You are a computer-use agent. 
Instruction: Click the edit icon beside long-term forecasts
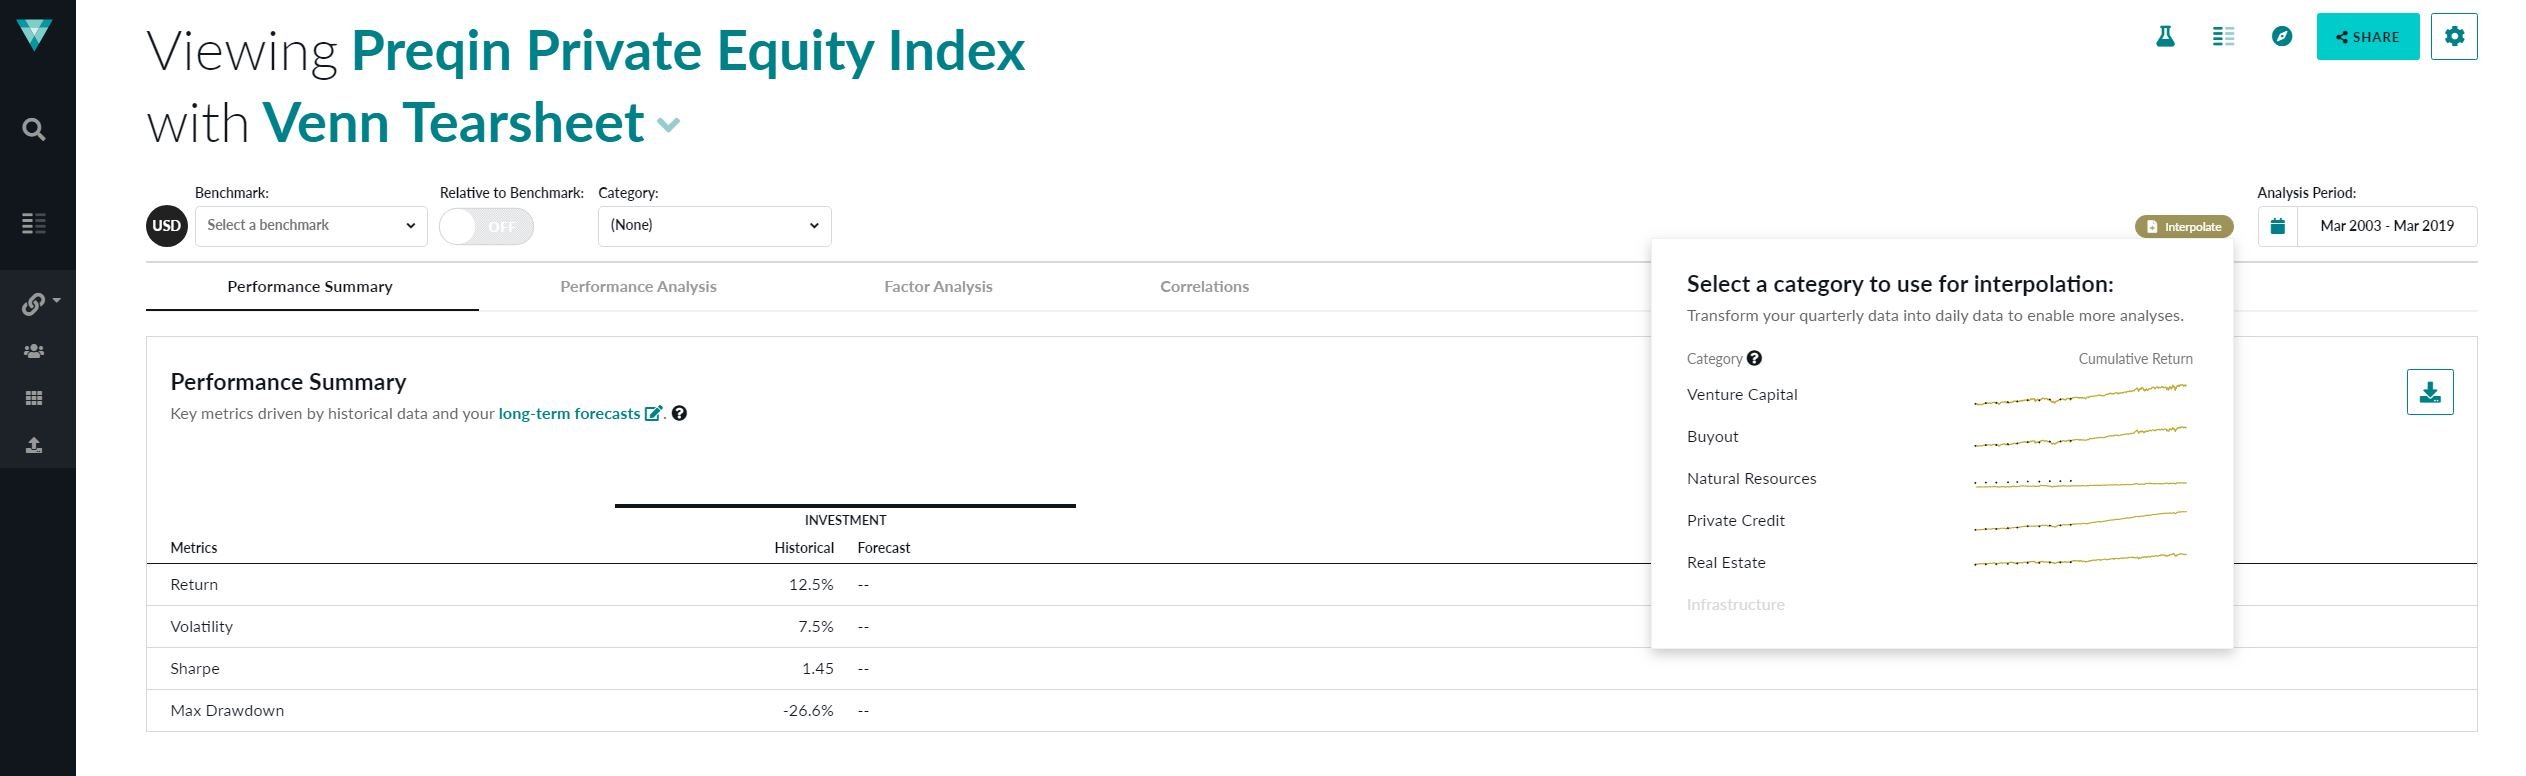(x=653, y=413)
